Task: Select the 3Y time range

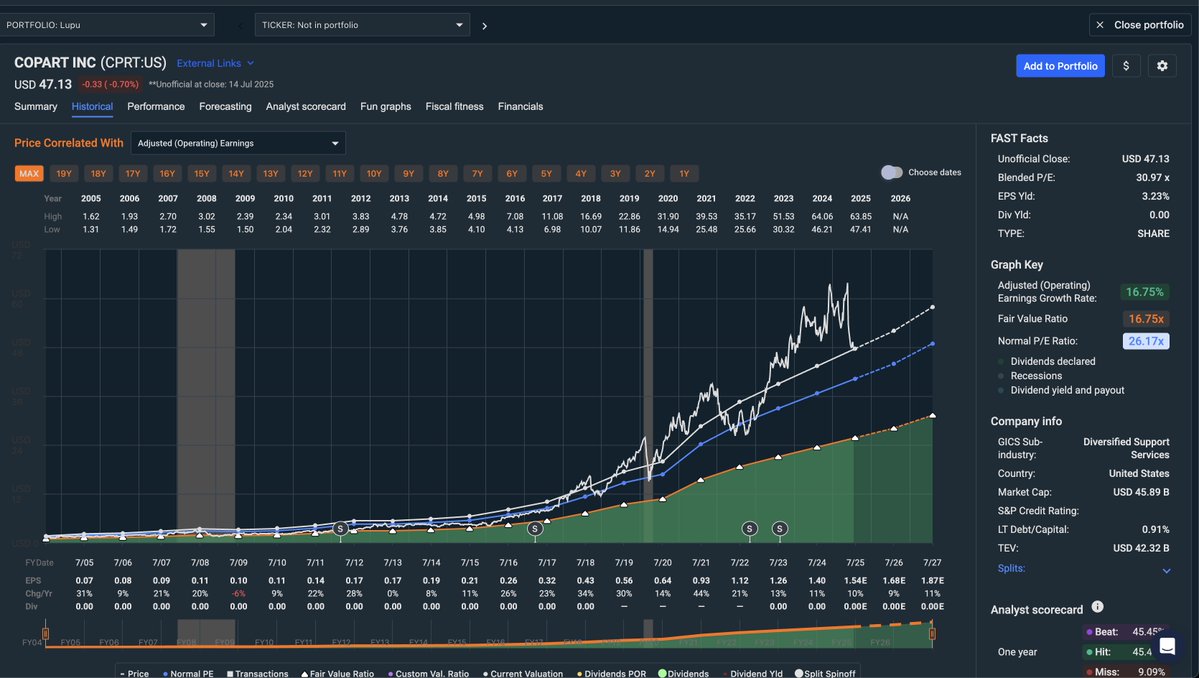Action: pos(616,174)
